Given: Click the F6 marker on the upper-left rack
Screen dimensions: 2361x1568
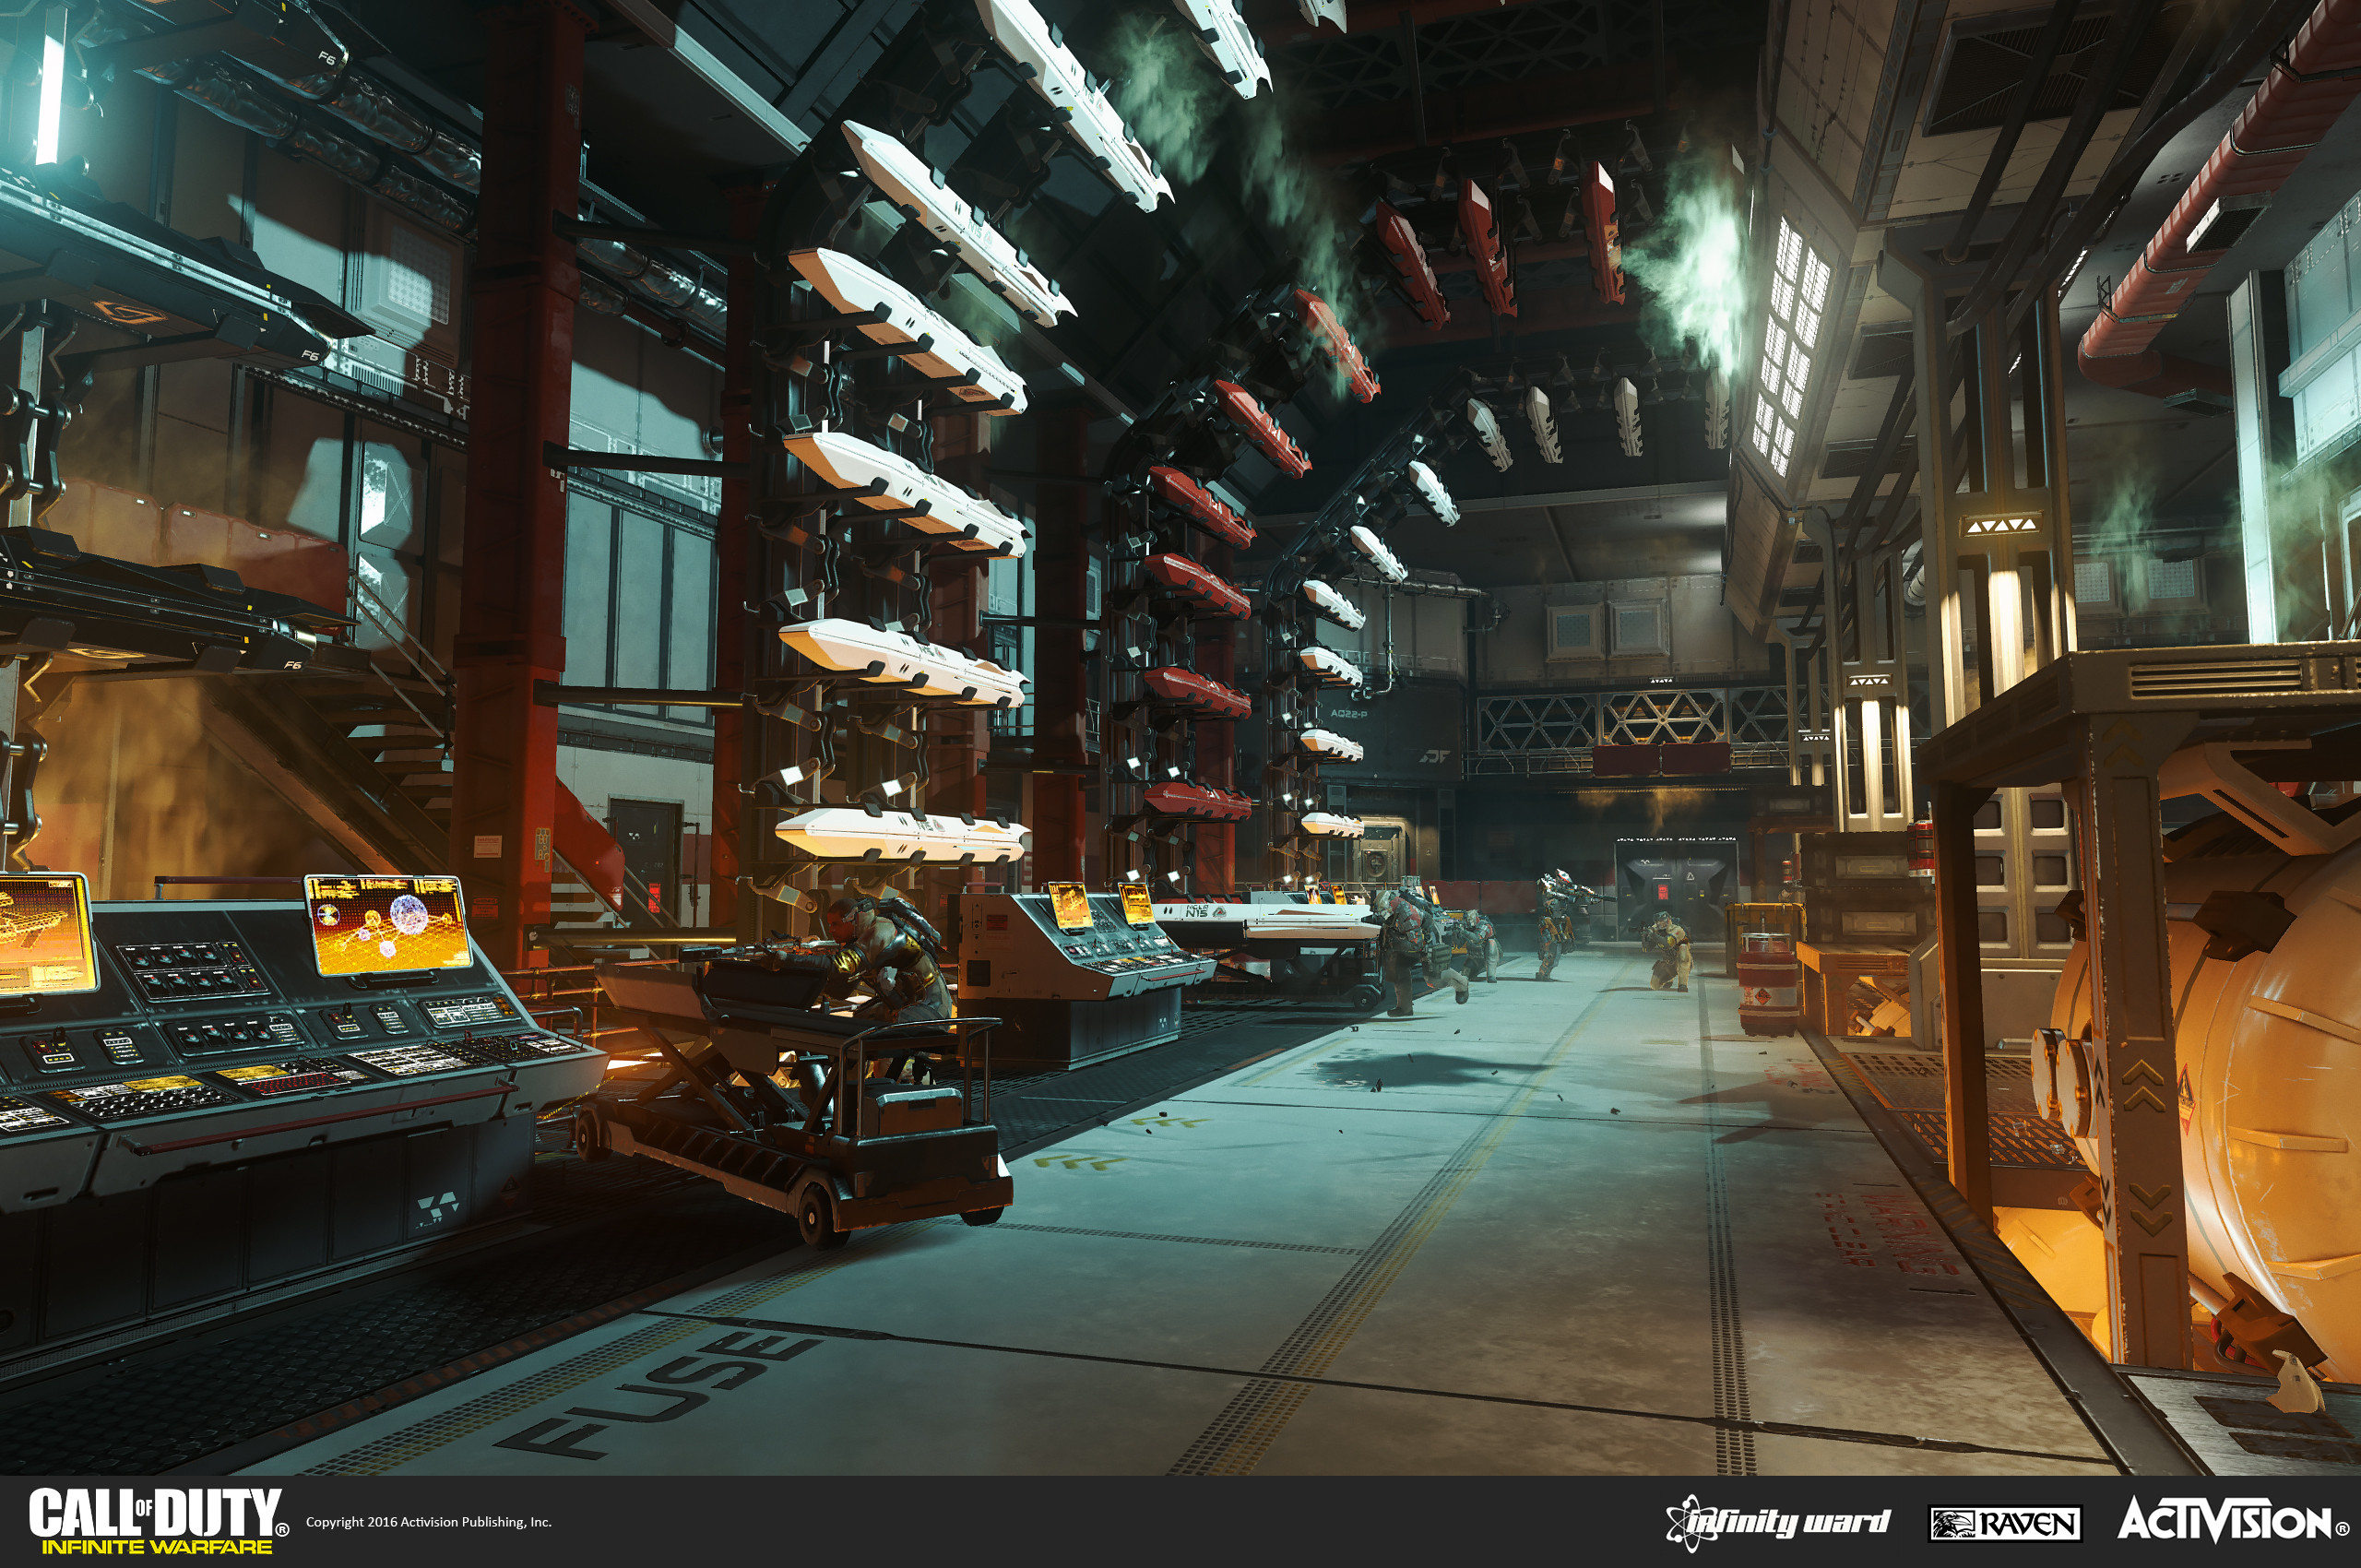Looking at the screenshot, I should 329,56.
